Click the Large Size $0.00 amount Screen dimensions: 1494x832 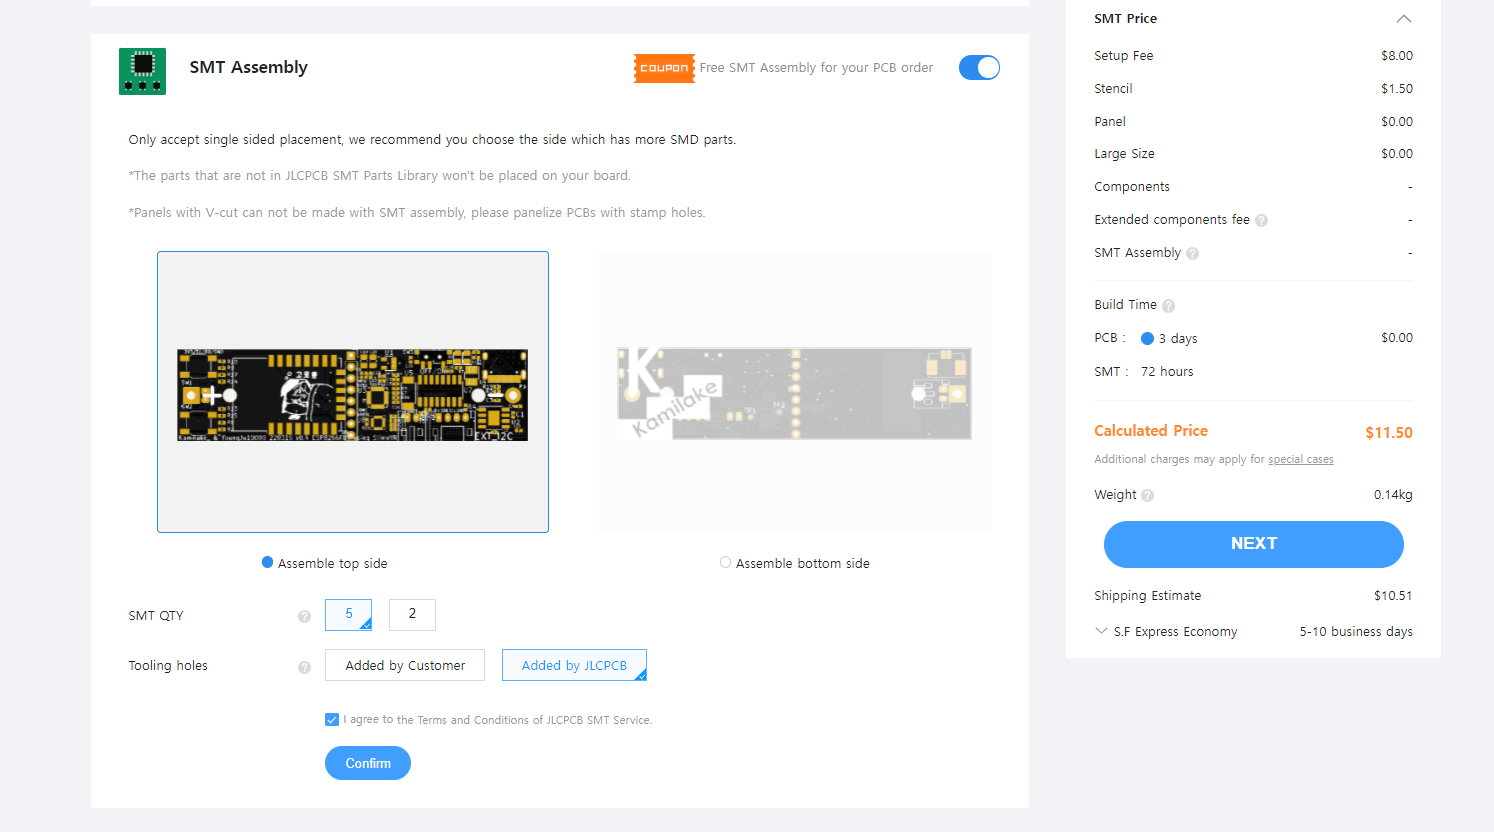tap(1397, 154)
